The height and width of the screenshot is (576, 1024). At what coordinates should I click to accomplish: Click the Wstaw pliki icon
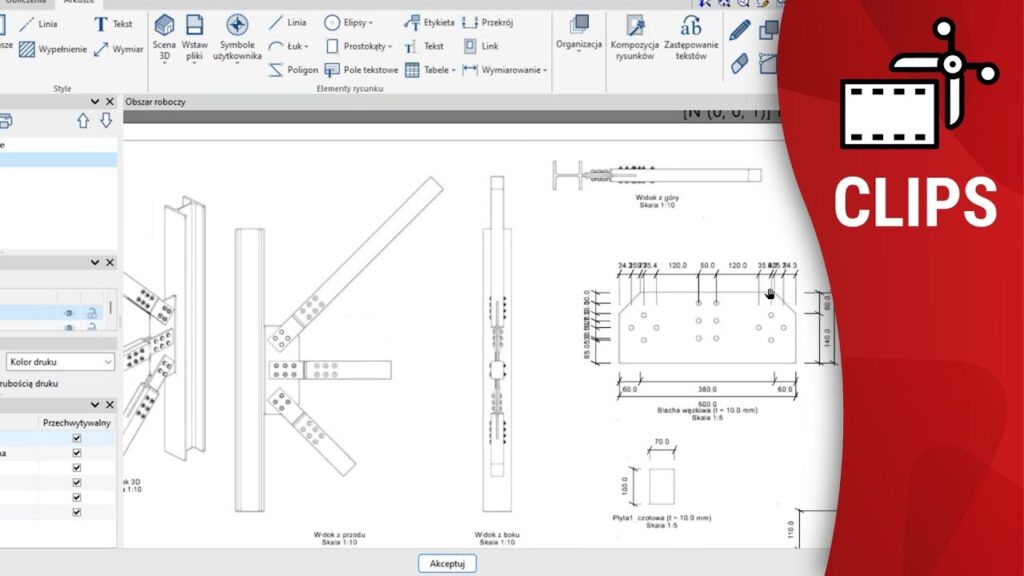195,38
